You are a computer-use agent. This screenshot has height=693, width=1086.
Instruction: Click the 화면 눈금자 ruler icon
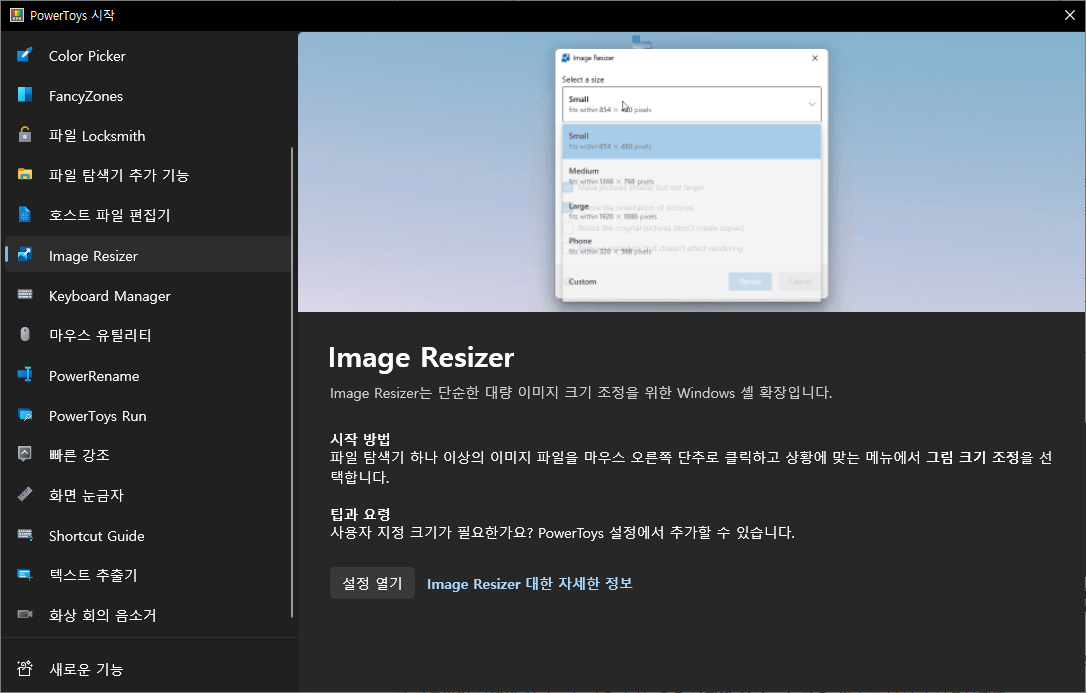pos(25,494)
